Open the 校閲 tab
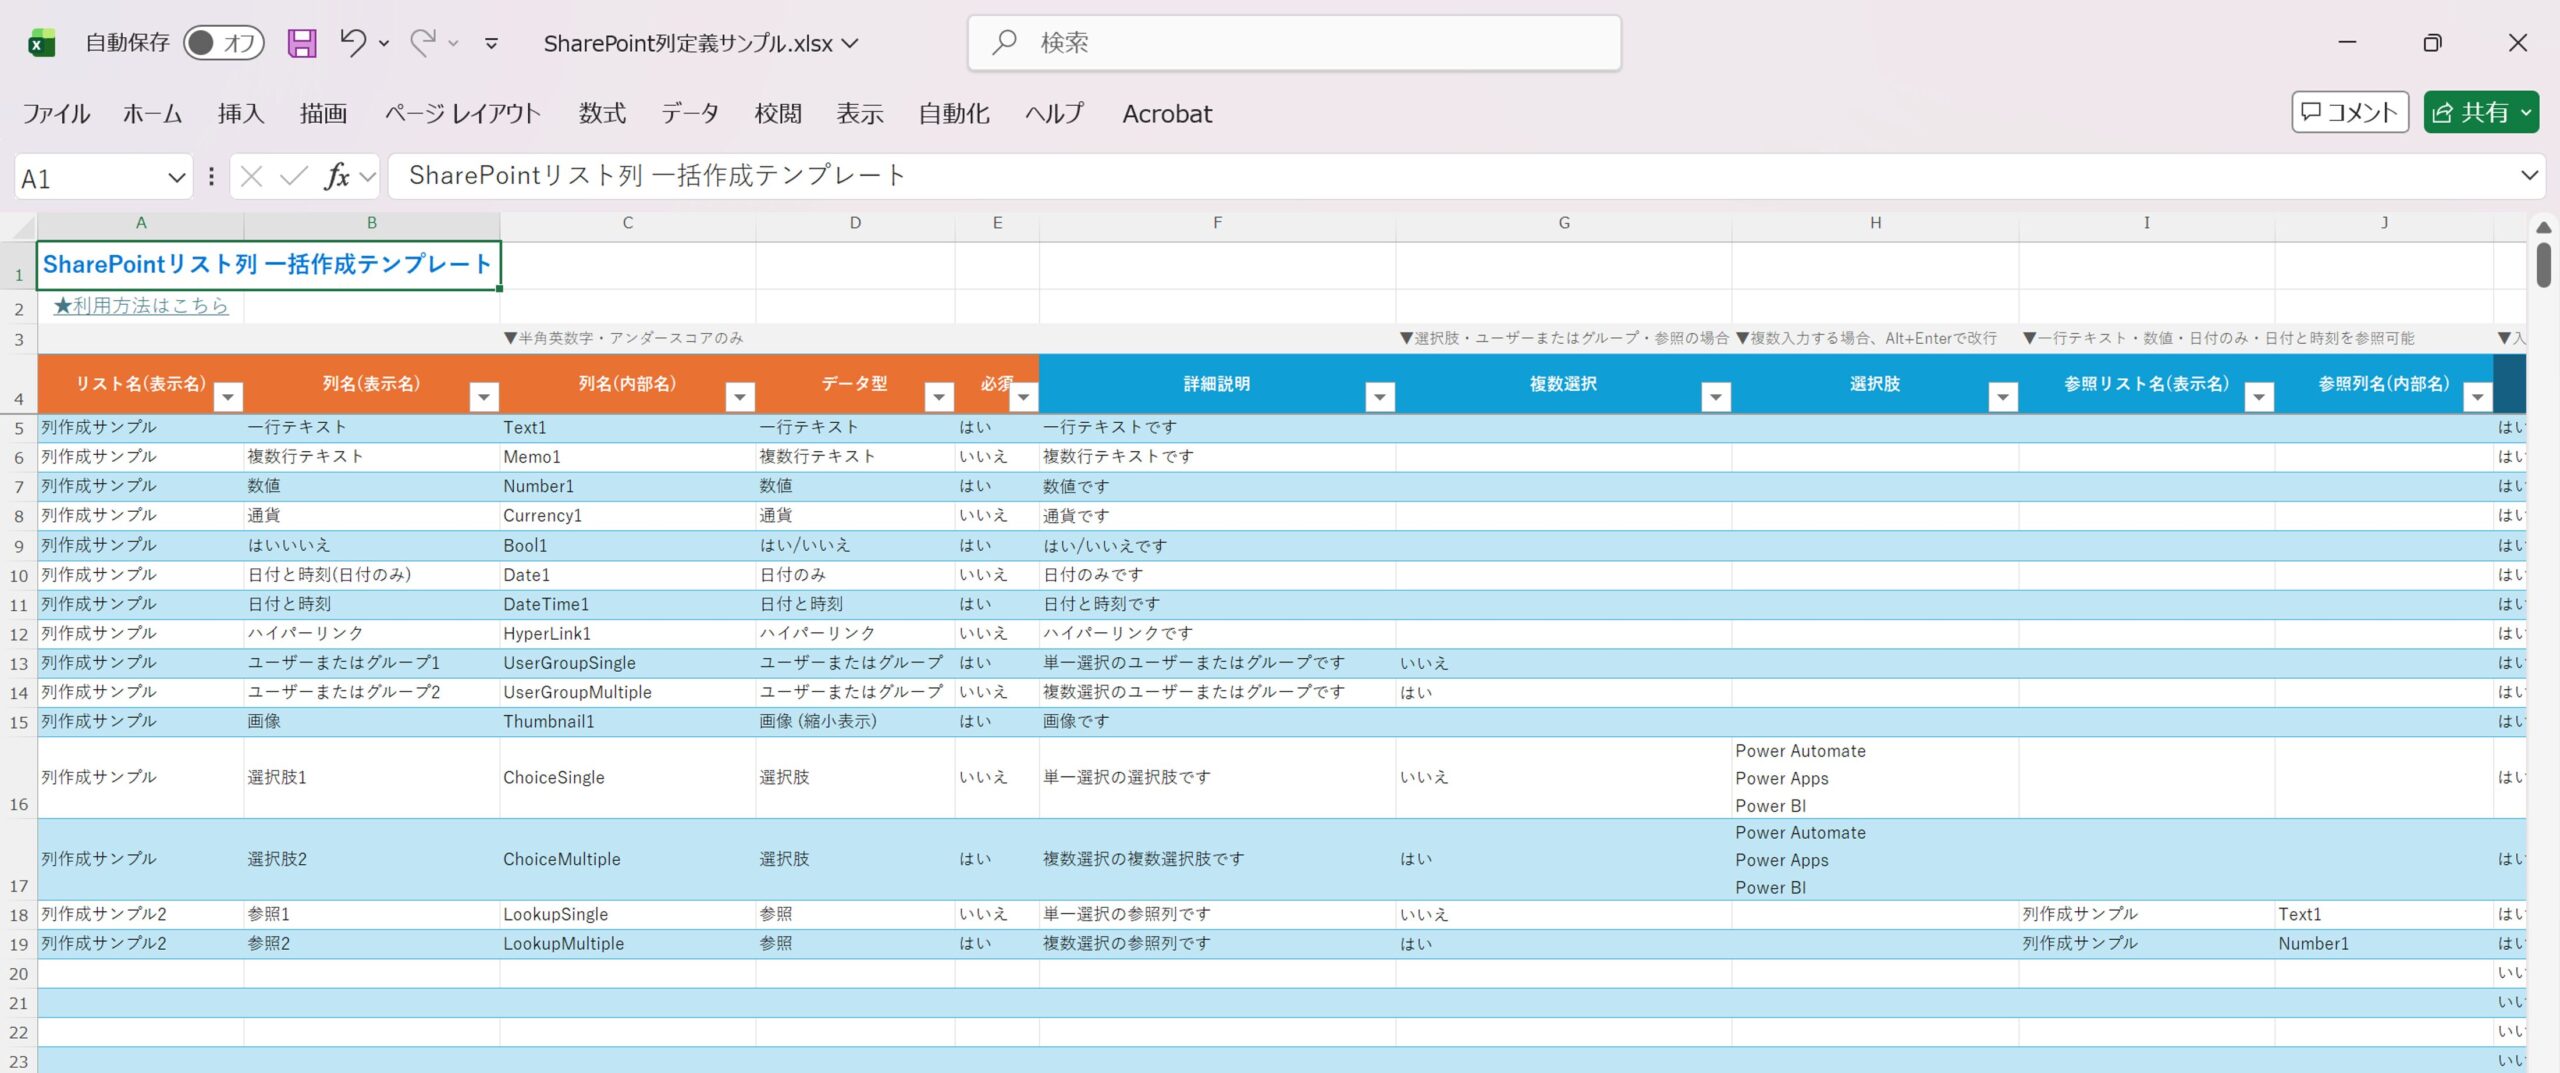The height and width of the screenshot is (1073, 2560). tap(778, 113)
